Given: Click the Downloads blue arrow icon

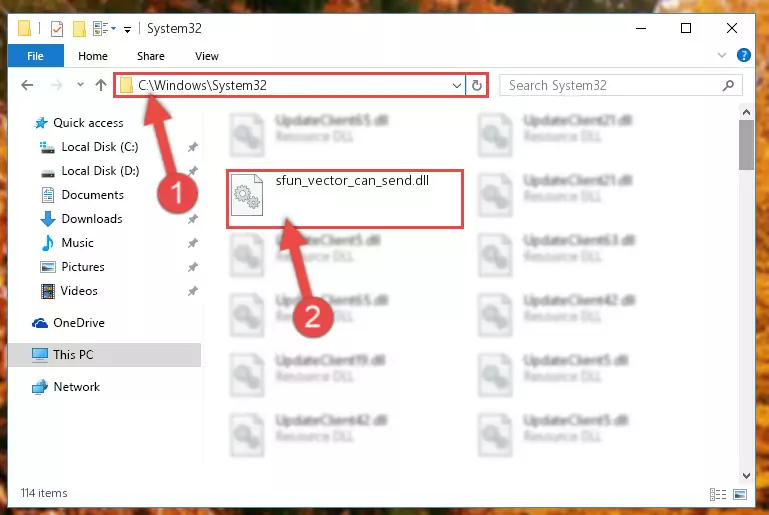Looking at the screenshot, I should click(48, 219).
